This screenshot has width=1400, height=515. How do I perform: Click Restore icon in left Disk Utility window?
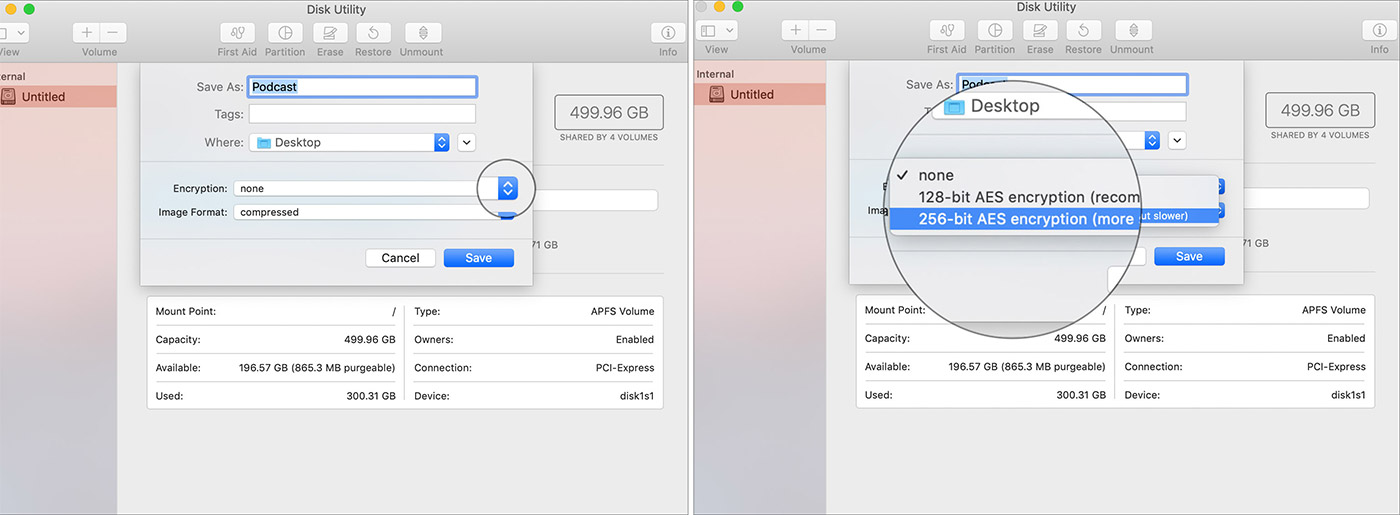374,32
